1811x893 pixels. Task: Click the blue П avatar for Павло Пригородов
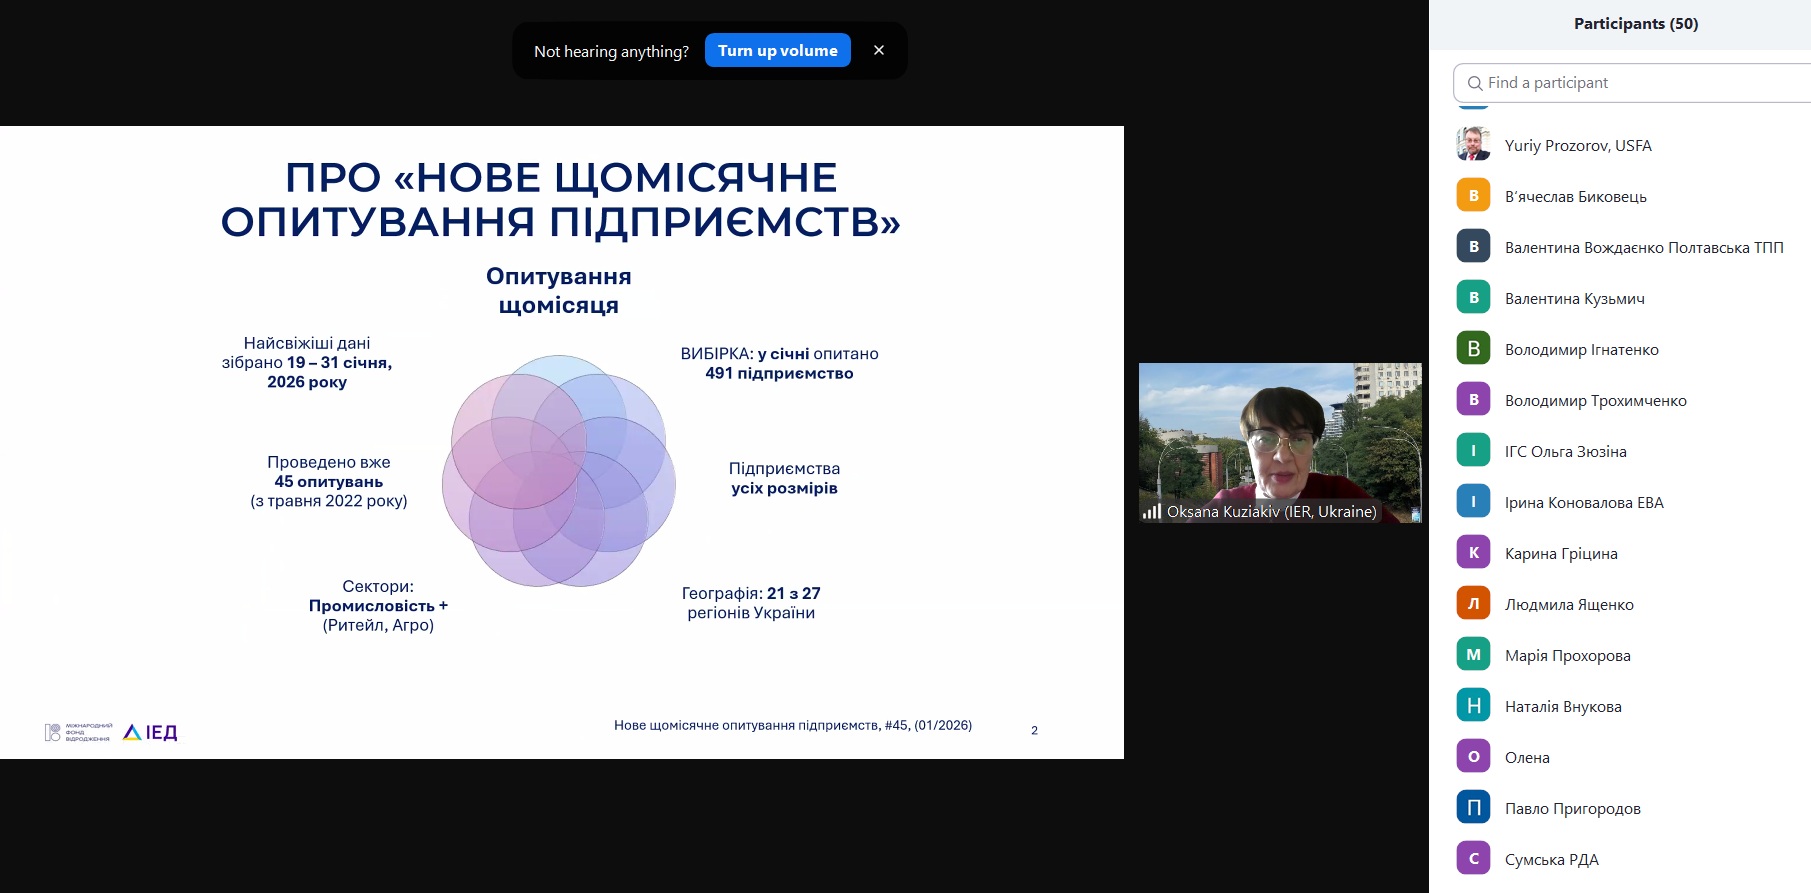pyautogui.click(x=1473, y=808)
